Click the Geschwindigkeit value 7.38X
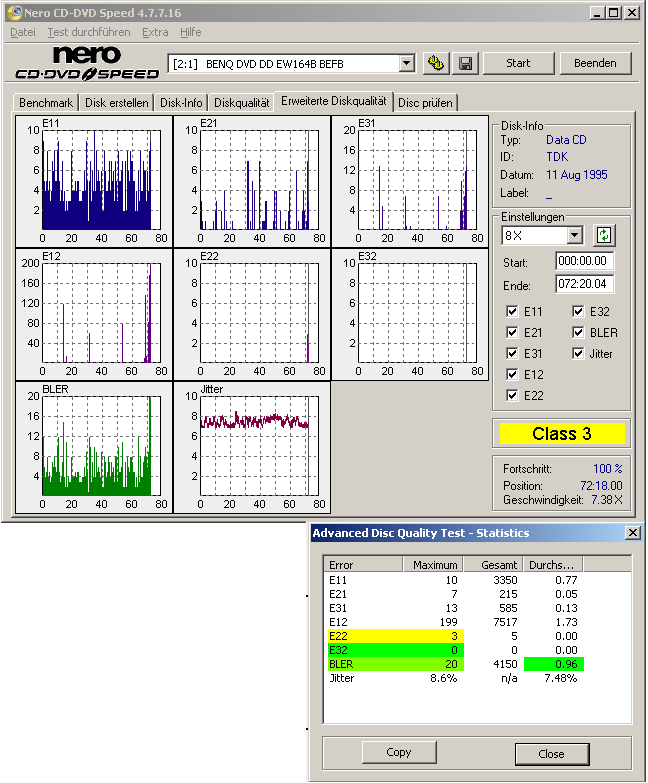The width and height of the screenshot is (648, 783). coord(607,499)
